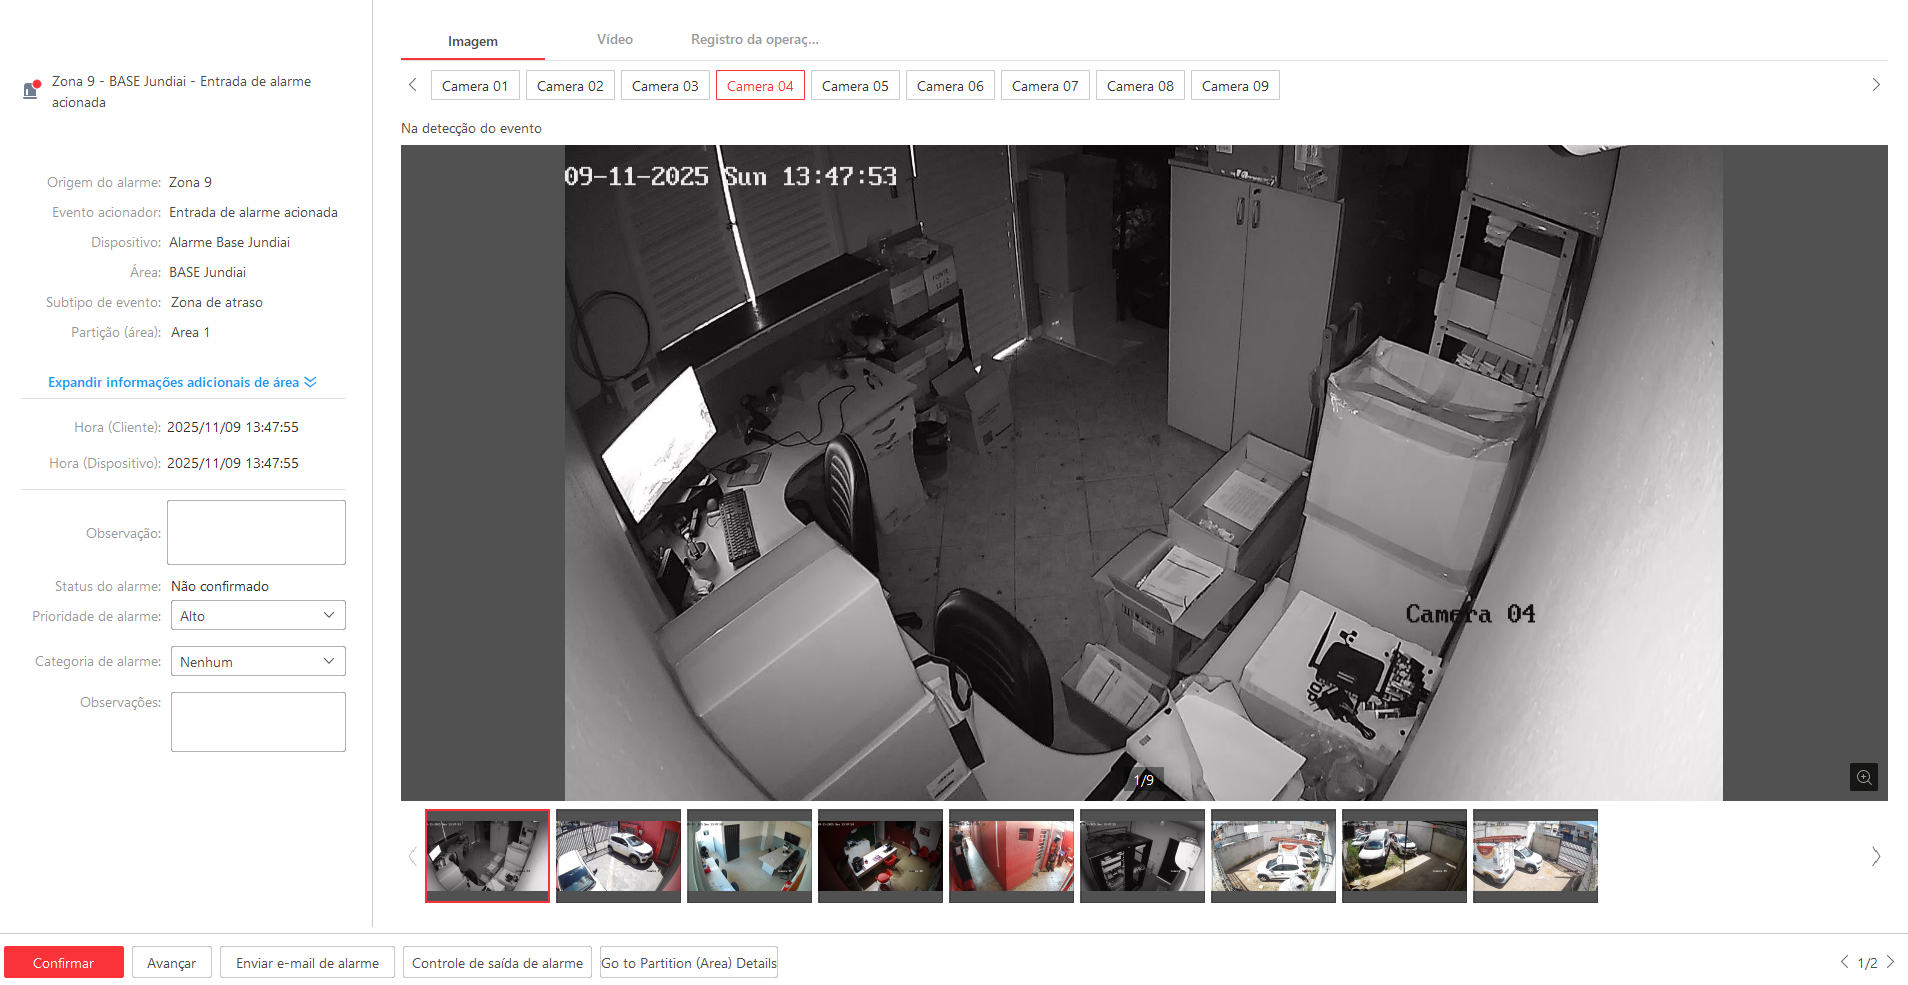Click Enviar e-mail de alarme
Image resolution: width=1908 pixels, height=985 pixels.
pos(307,963)
